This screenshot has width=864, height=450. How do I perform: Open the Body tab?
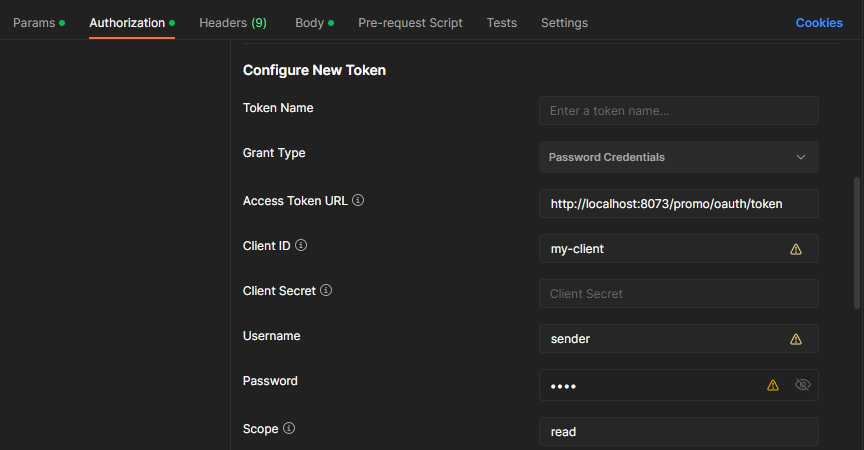(x=314, y=22)
